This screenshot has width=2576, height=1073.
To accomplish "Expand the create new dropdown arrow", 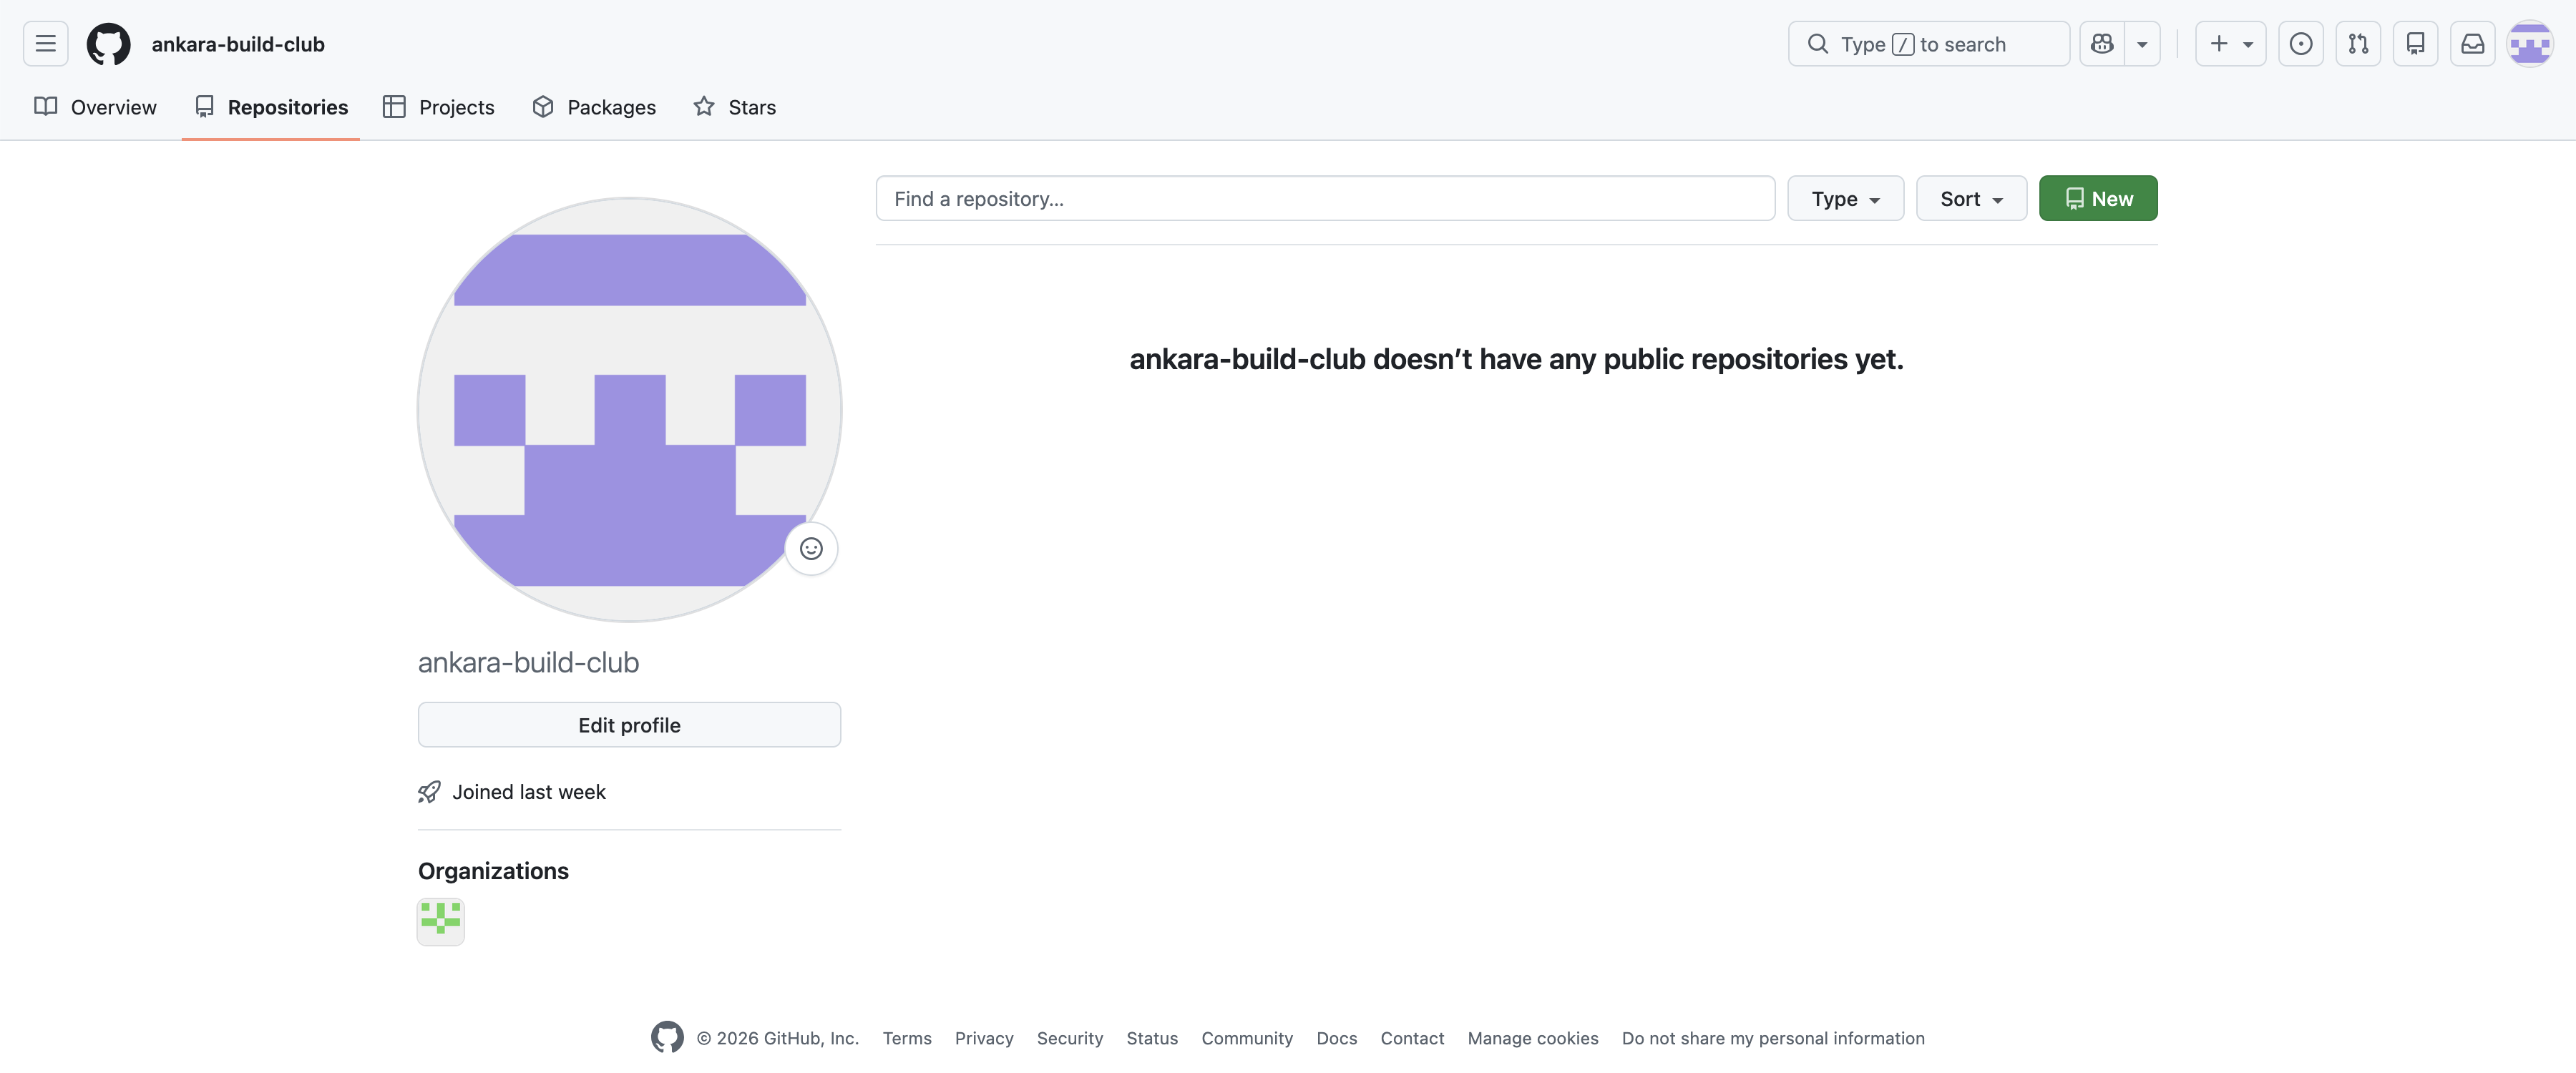I will 2248,43.
